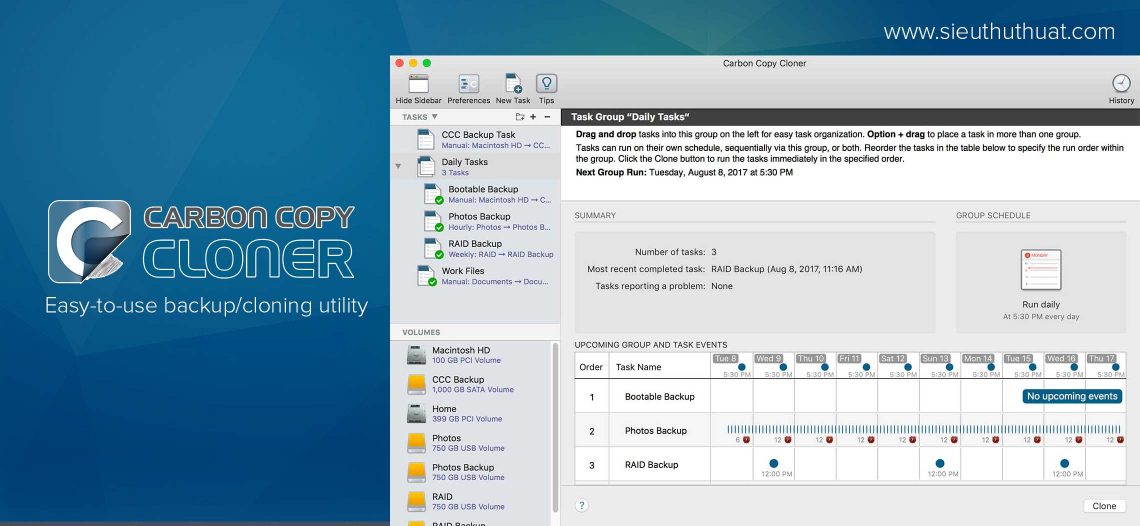Viewport: 1140px width, 526px height.
Task: Open the History clock icon
Action: pos(1121,83)
